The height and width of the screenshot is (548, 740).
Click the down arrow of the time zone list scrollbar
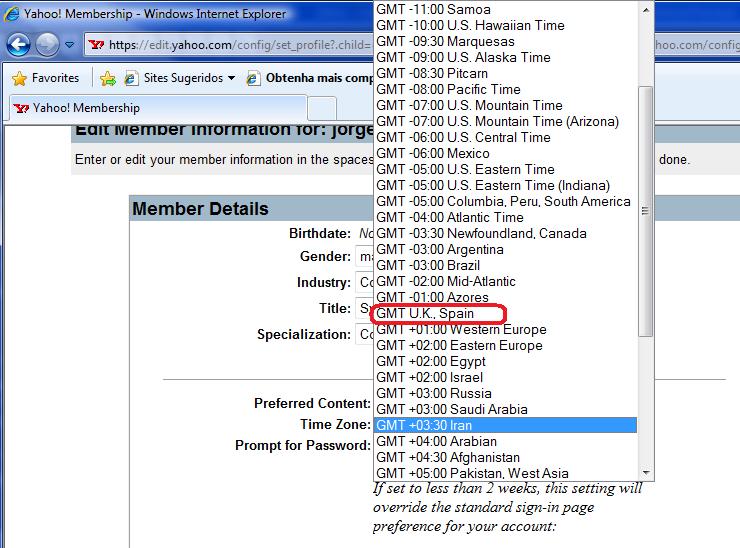645,473
